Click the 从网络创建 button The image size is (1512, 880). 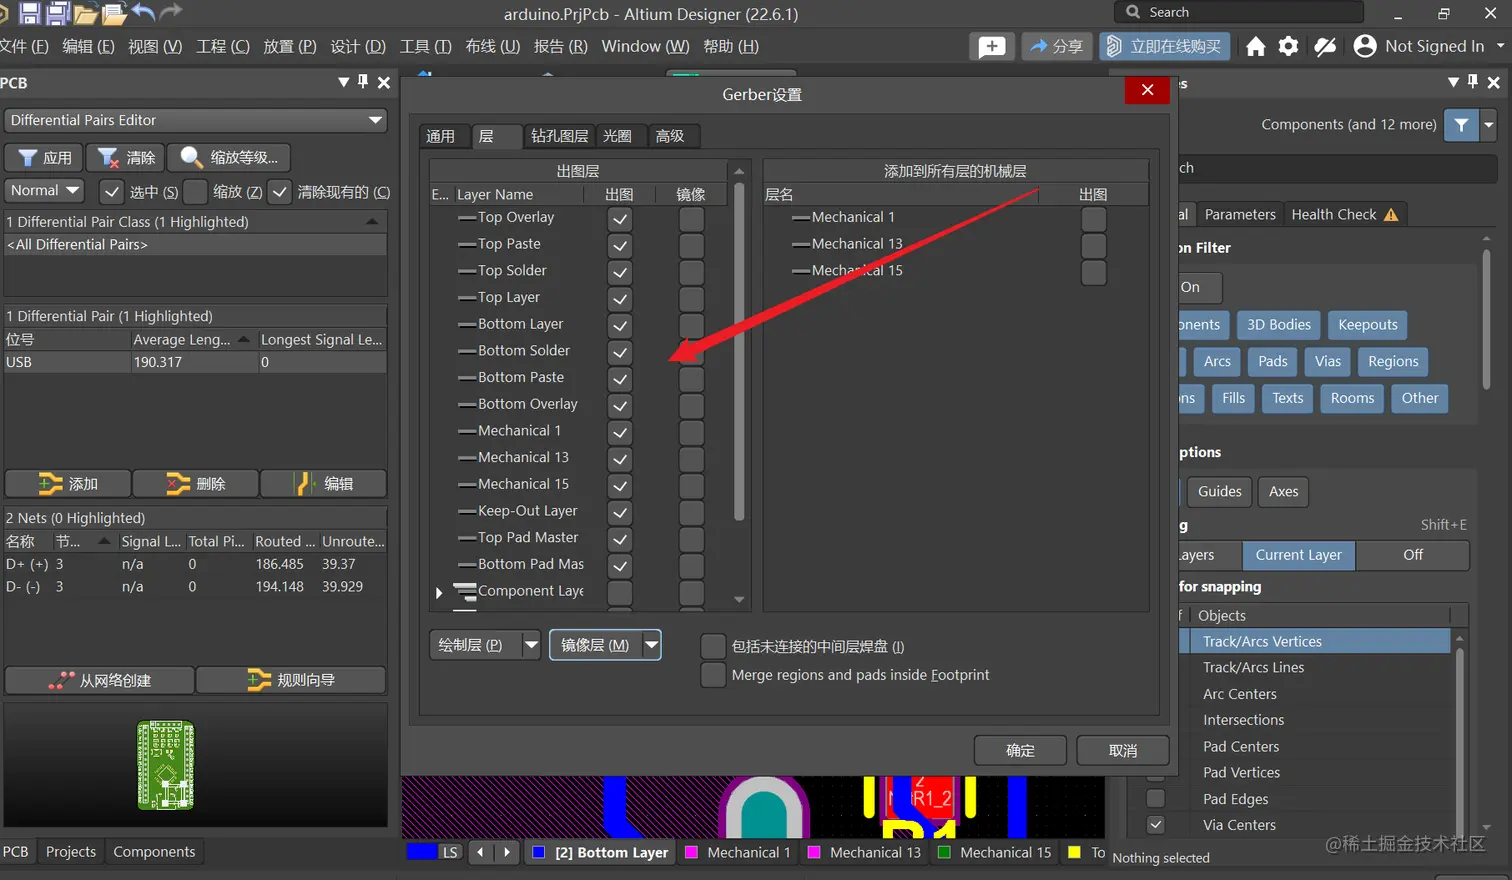click(x=99, y=680)
